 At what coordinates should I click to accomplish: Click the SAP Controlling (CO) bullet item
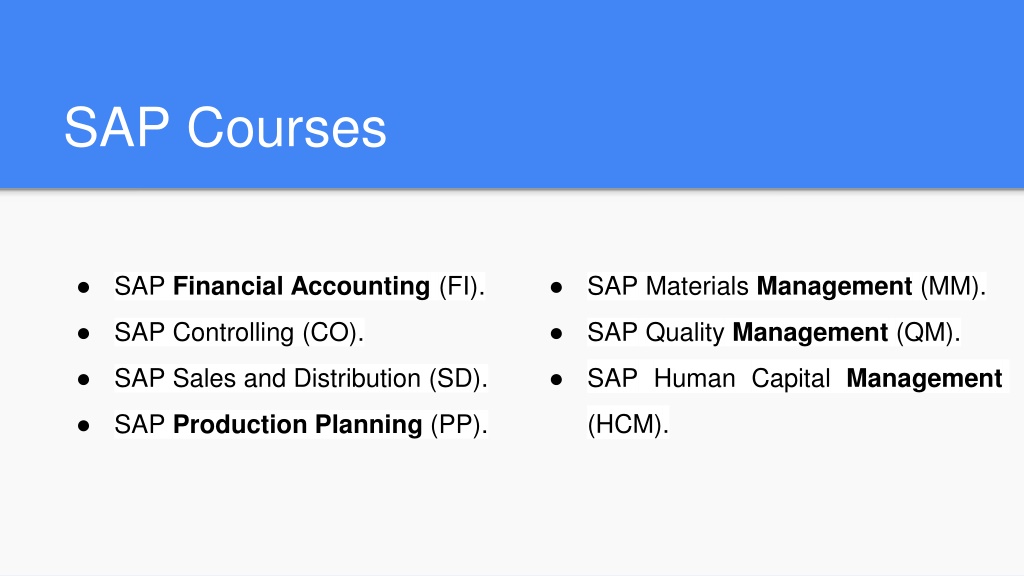coord(239,332)
